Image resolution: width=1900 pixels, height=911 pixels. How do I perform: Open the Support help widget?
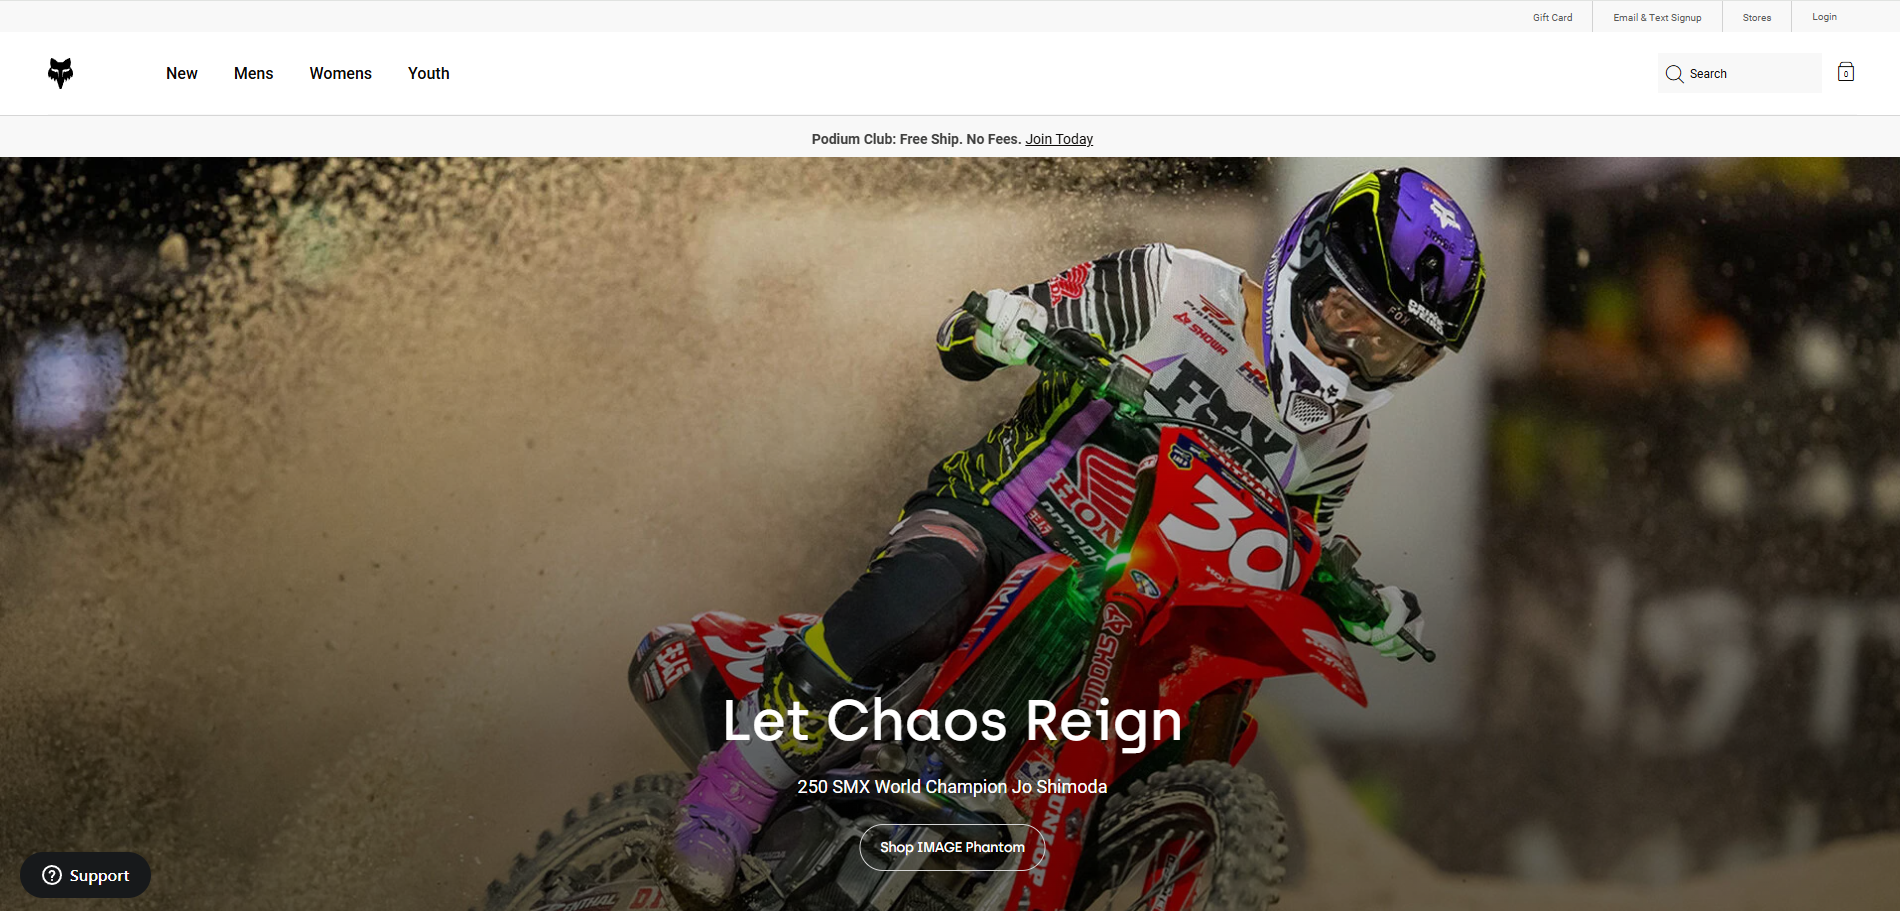86,875
